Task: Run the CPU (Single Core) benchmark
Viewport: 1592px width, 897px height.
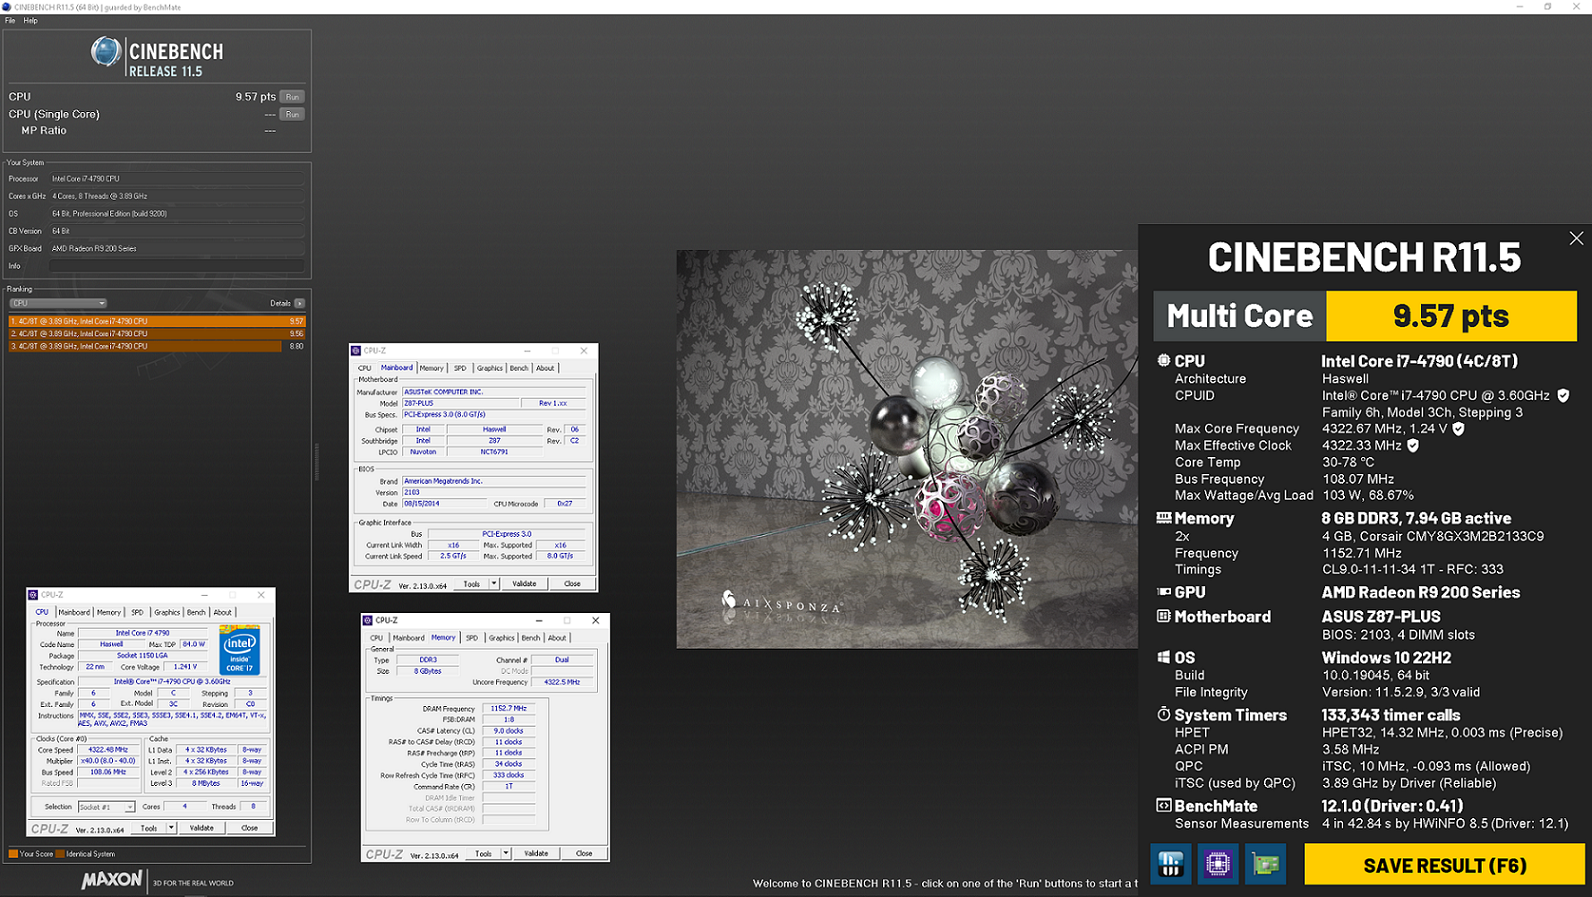Action: click(292, 114)
